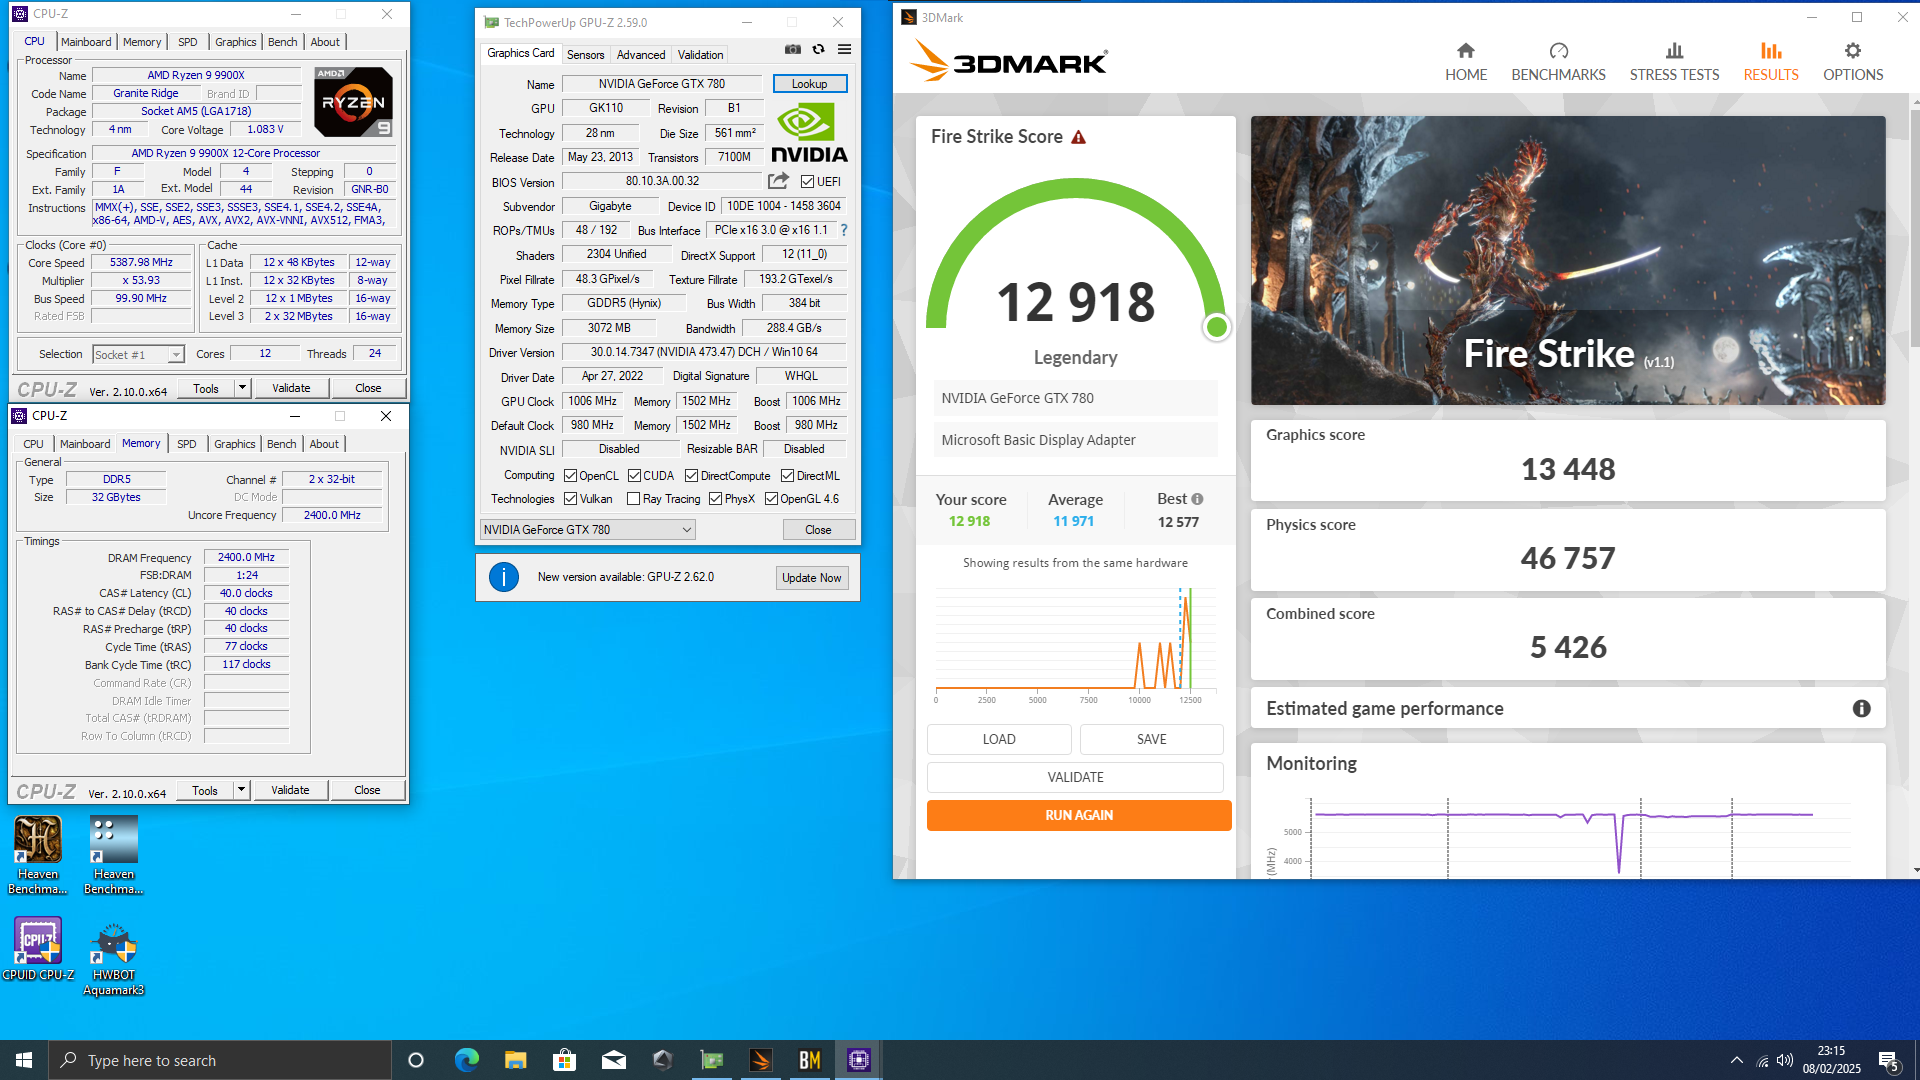Image resolution: width=1920 pixels, height=1080 pixels.
Task: Open the SPD tab in the top CPU-Z window
Action: [x=188, y=42]
